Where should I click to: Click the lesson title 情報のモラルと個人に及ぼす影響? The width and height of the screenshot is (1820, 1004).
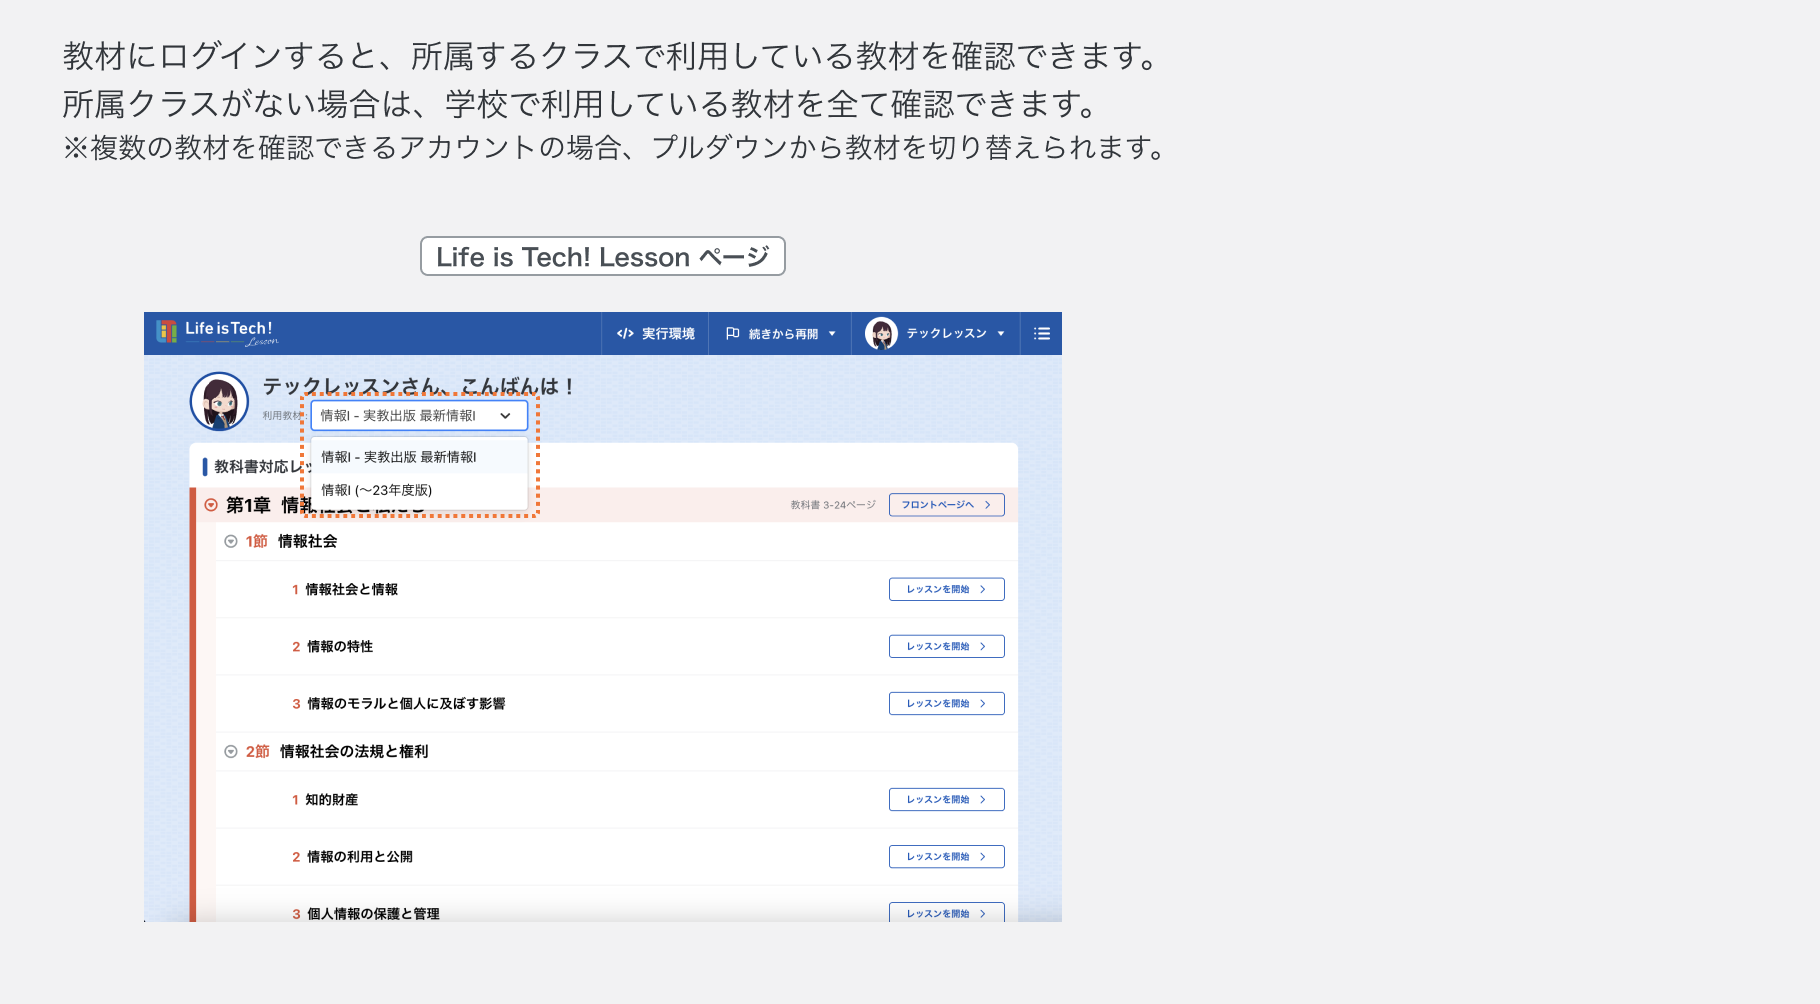tap(406, 704)
